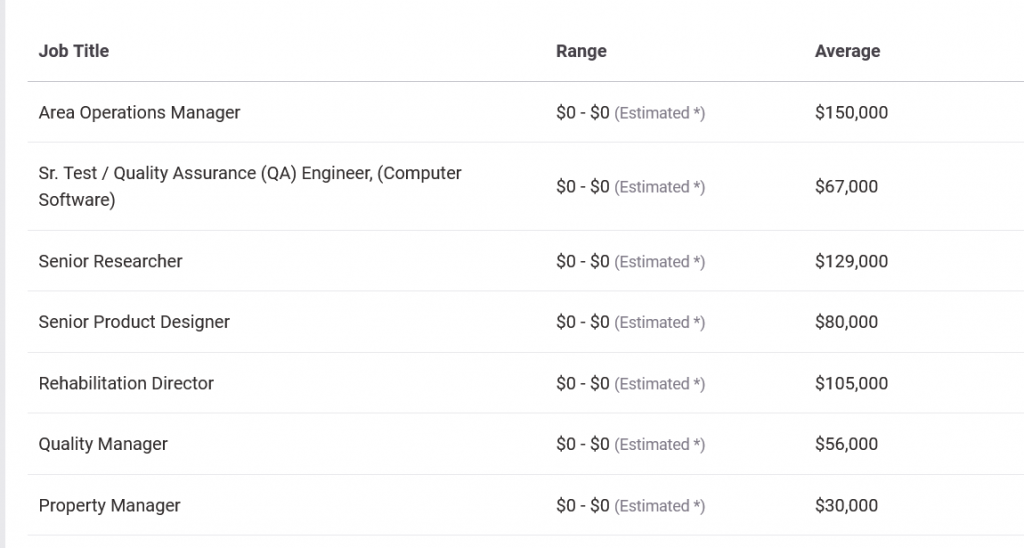
Task: Open the Sr. Test / Quality Assurance Engineer title
Action: tap(250, 186)
